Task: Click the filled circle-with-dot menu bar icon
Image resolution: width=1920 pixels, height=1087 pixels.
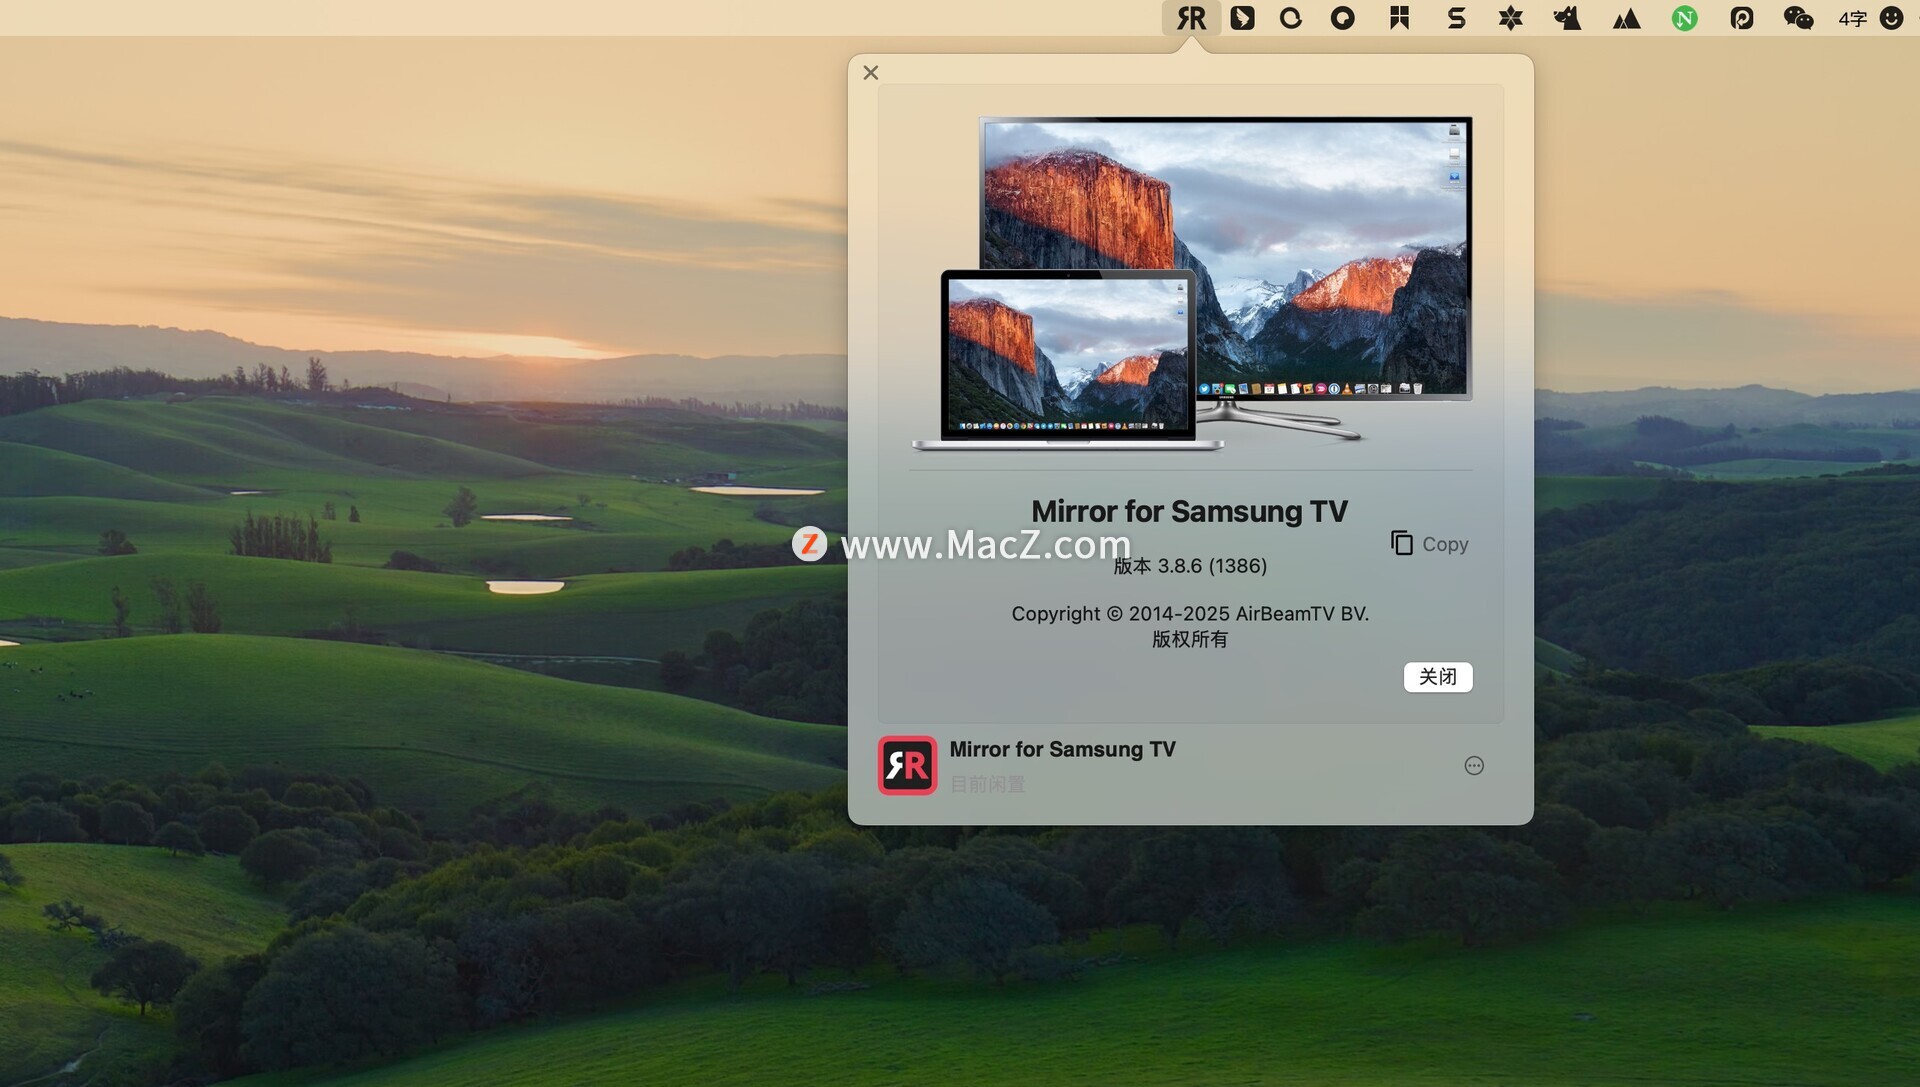Action: (1343, 18)
